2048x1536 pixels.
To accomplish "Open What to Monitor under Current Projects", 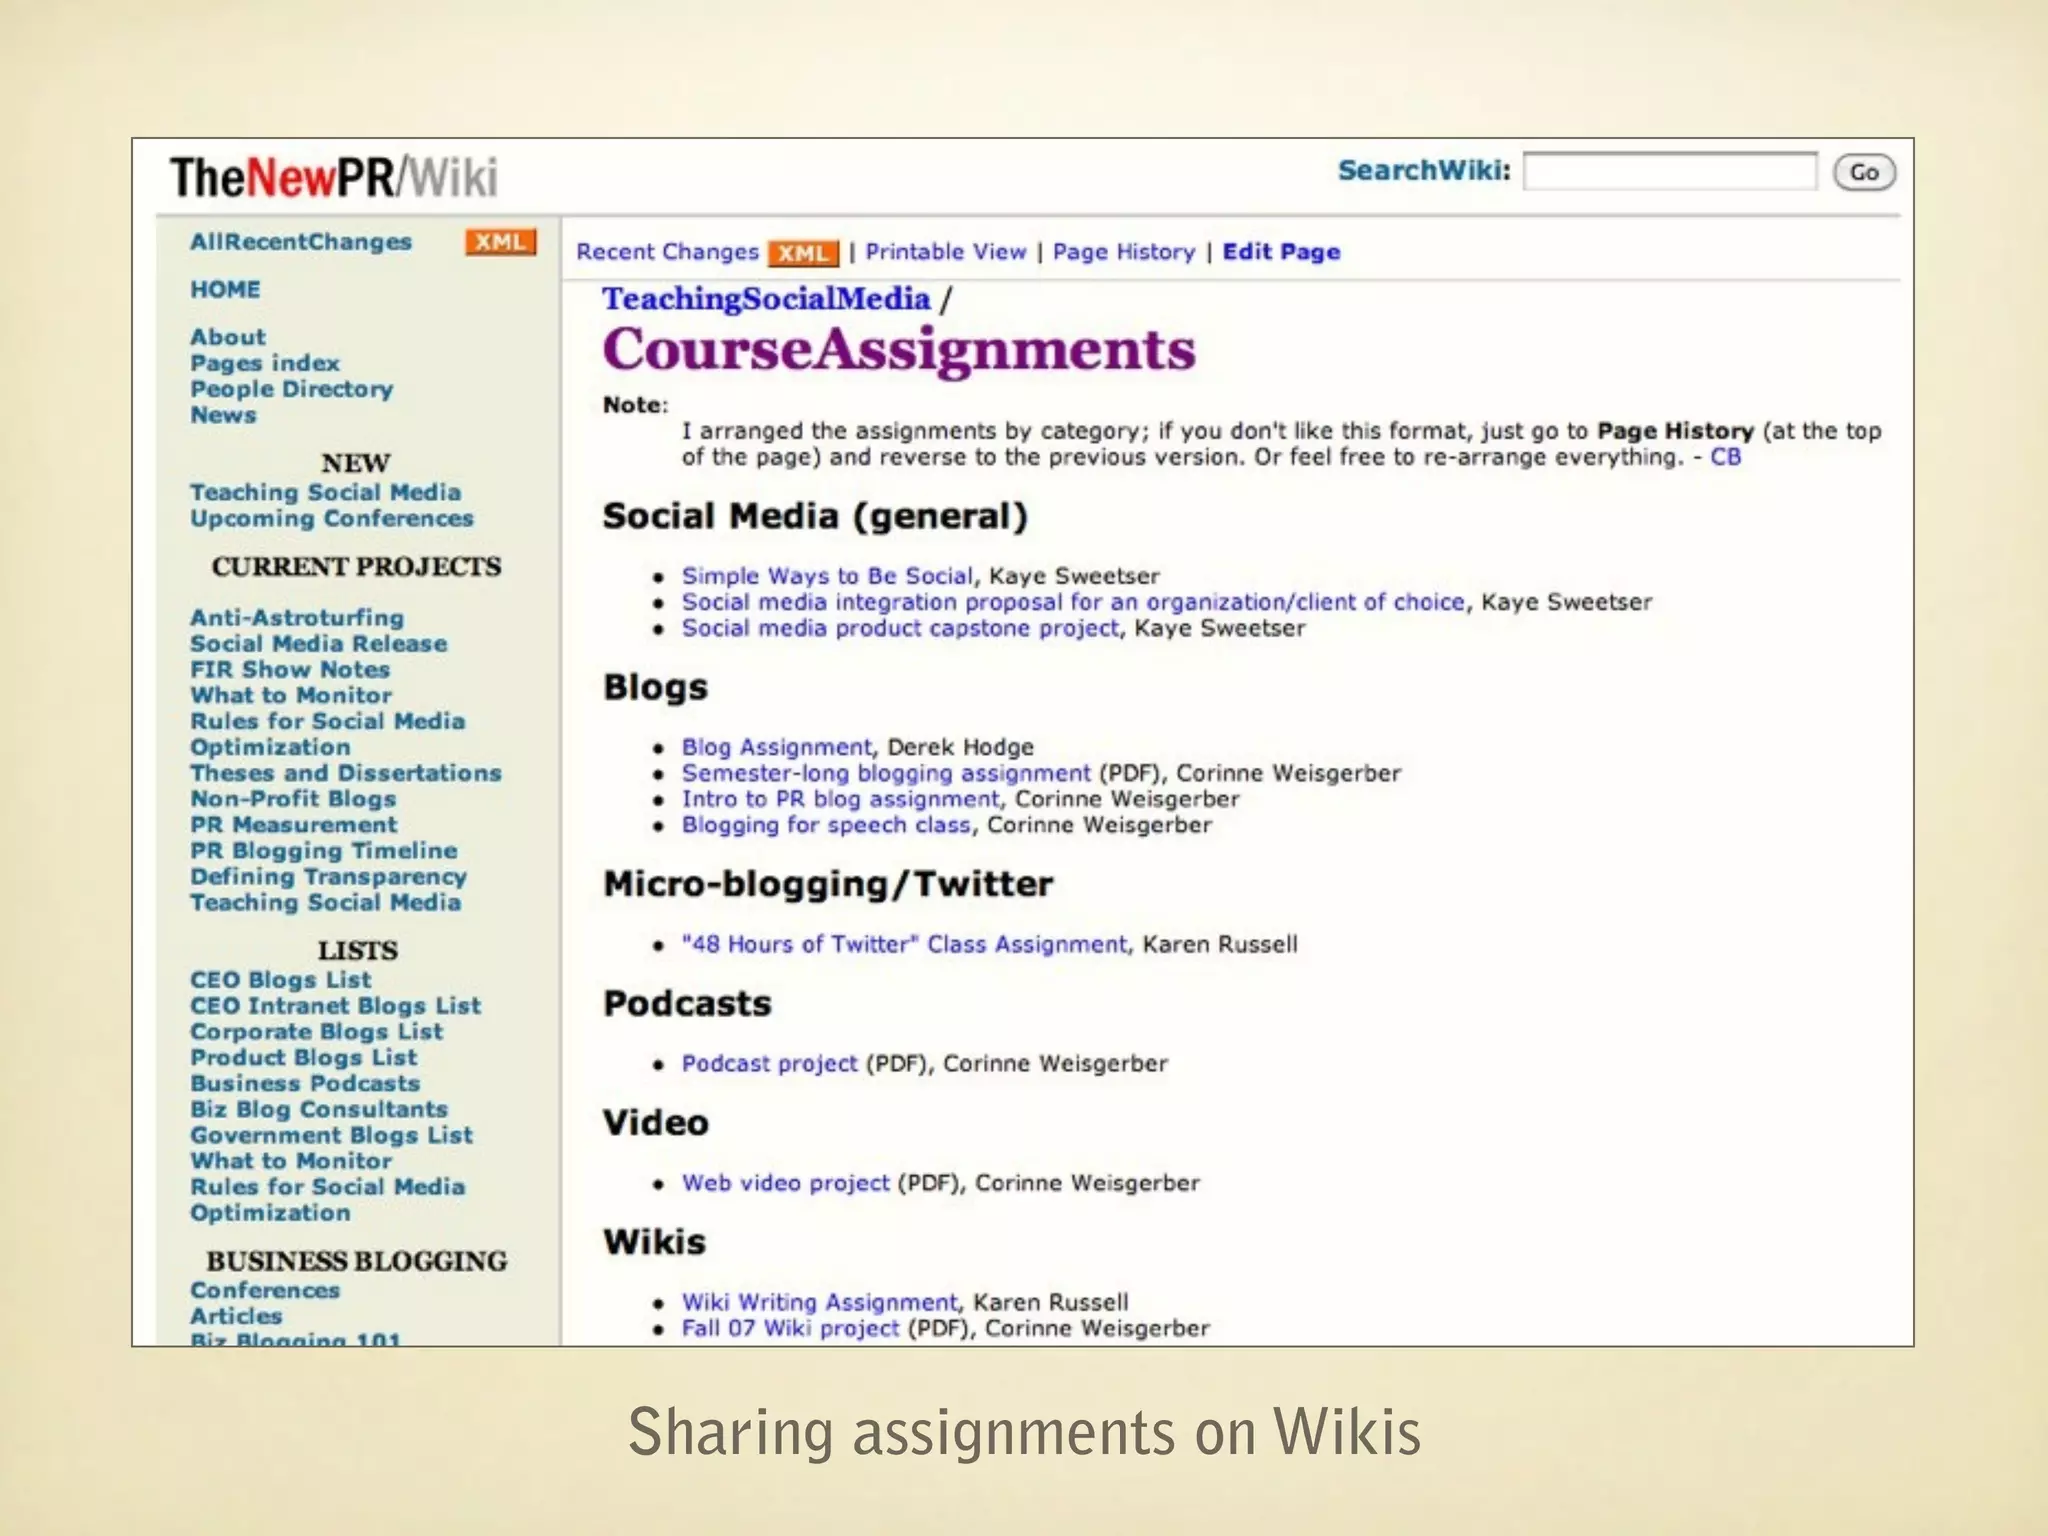I will point(291,696).
